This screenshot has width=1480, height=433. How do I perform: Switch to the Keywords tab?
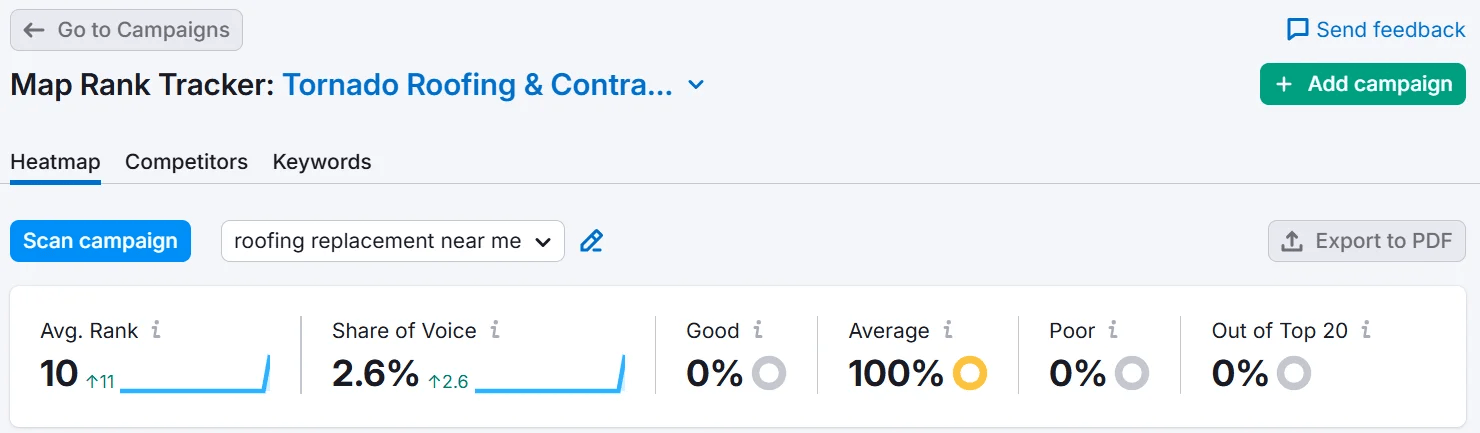tap(322, 162)
